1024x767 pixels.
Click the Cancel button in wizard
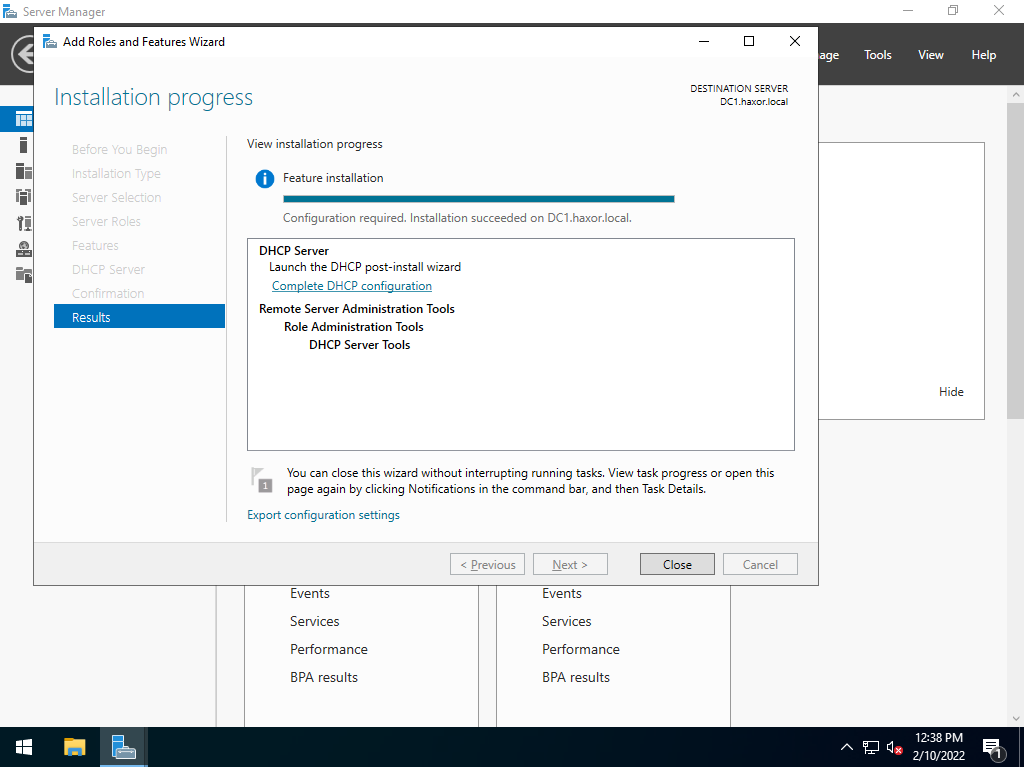760,564
